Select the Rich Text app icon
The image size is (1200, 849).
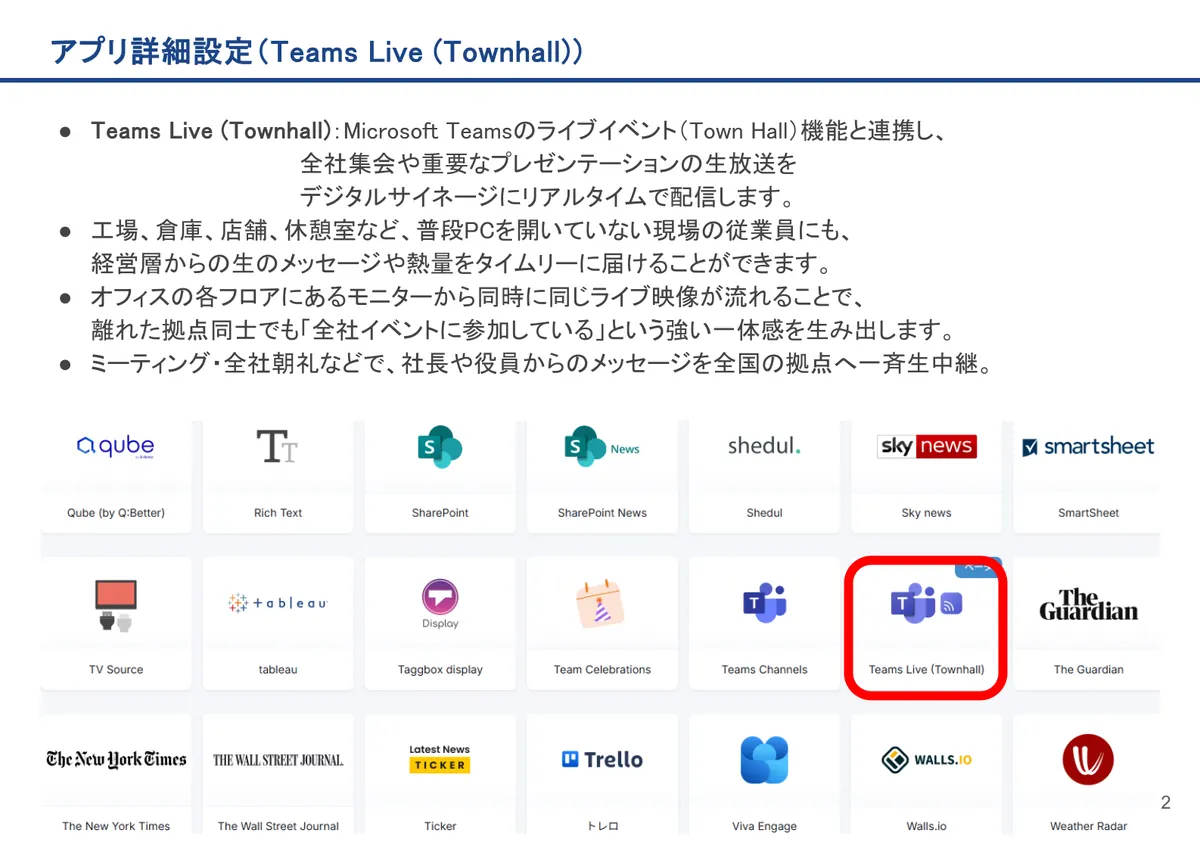(277, 447)
